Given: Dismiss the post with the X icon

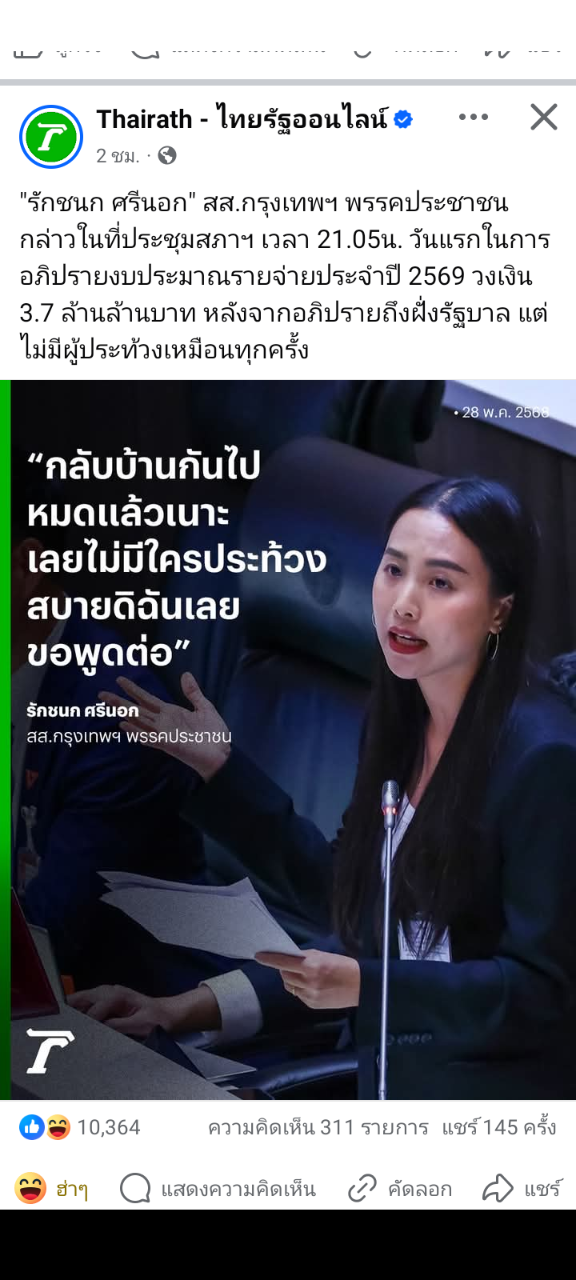Looking at the screenshot, I should [x=543, y=118].
